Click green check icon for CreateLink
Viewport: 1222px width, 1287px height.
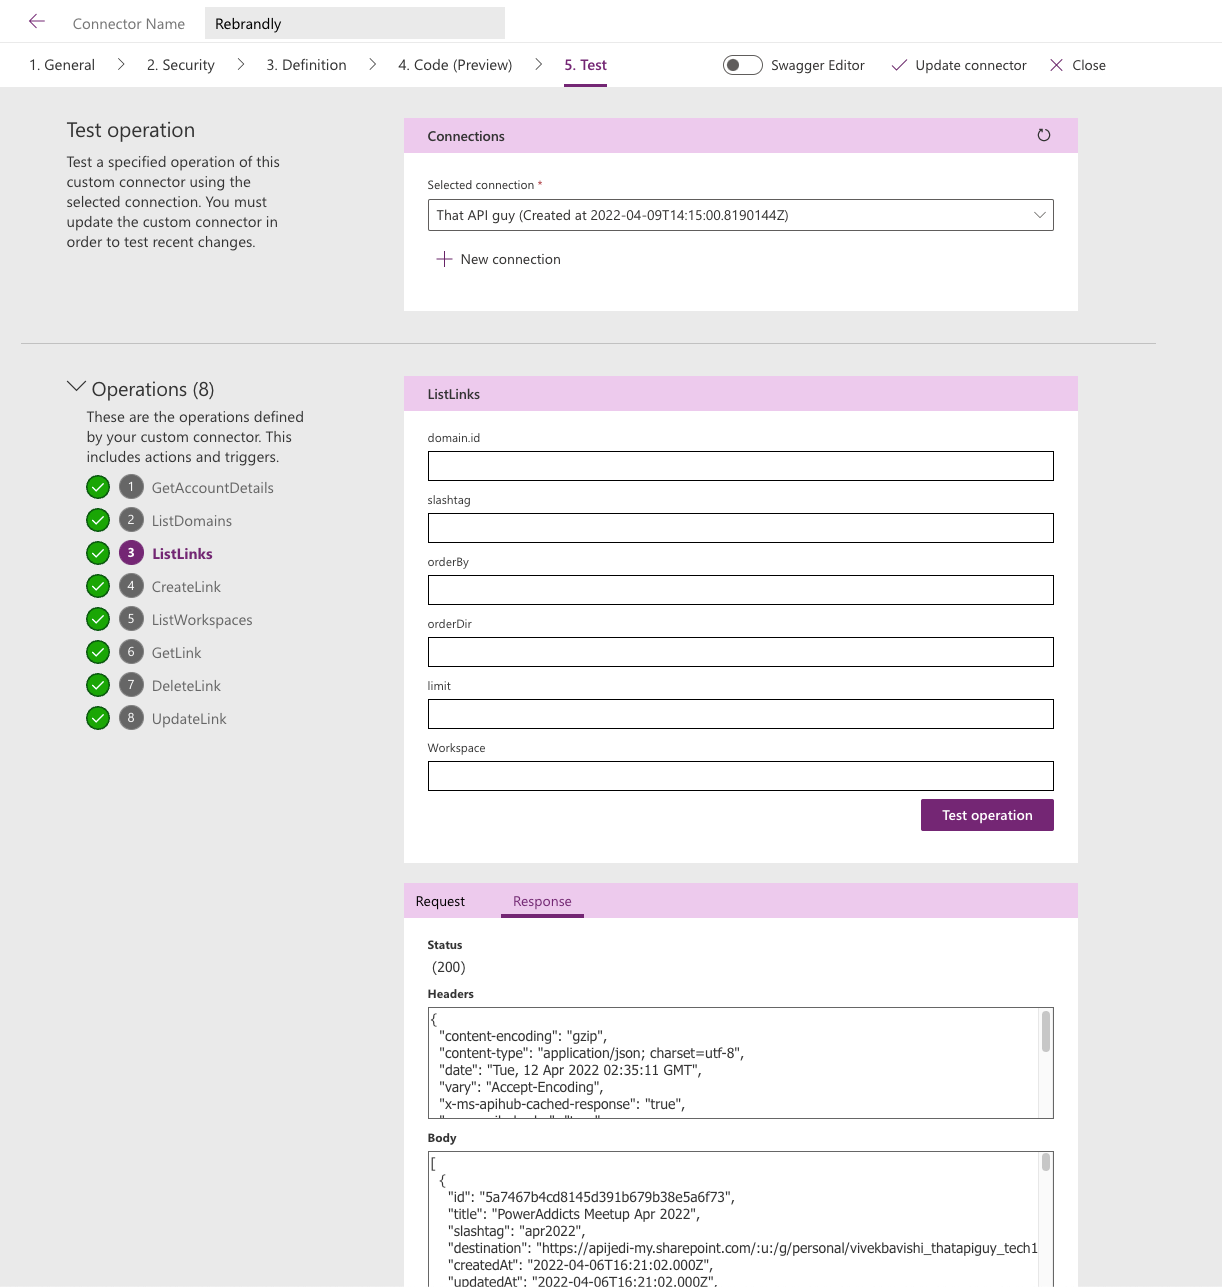click(x=98, y=586)
